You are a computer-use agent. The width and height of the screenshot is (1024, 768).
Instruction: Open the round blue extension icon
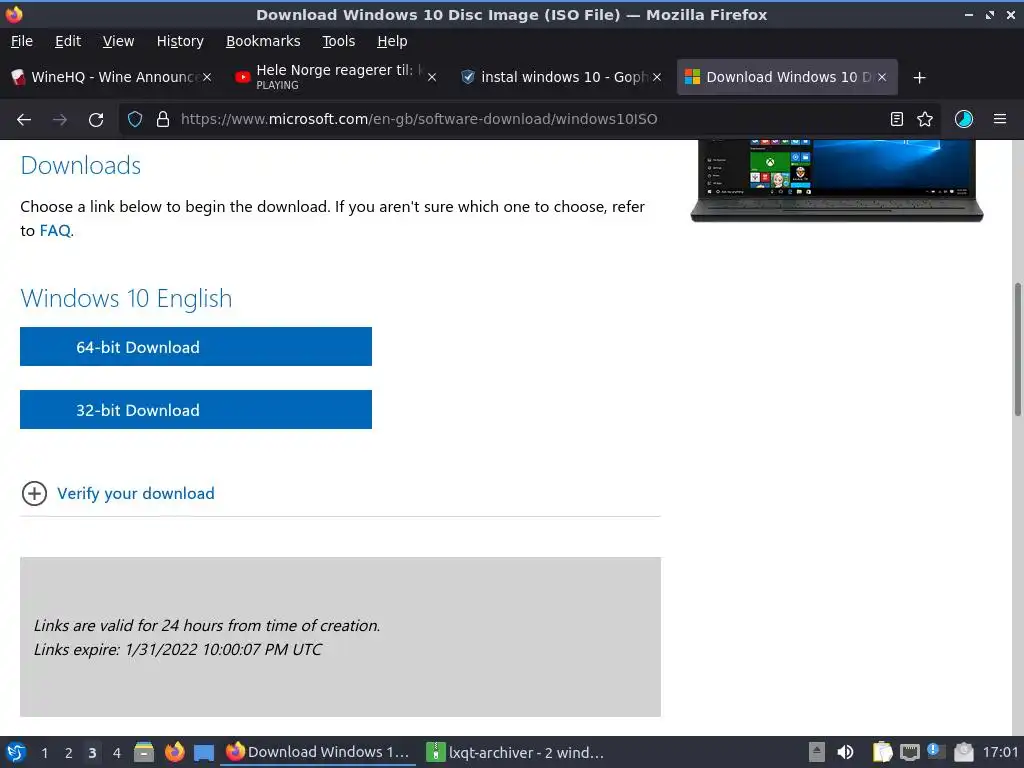tap(964, 119)
